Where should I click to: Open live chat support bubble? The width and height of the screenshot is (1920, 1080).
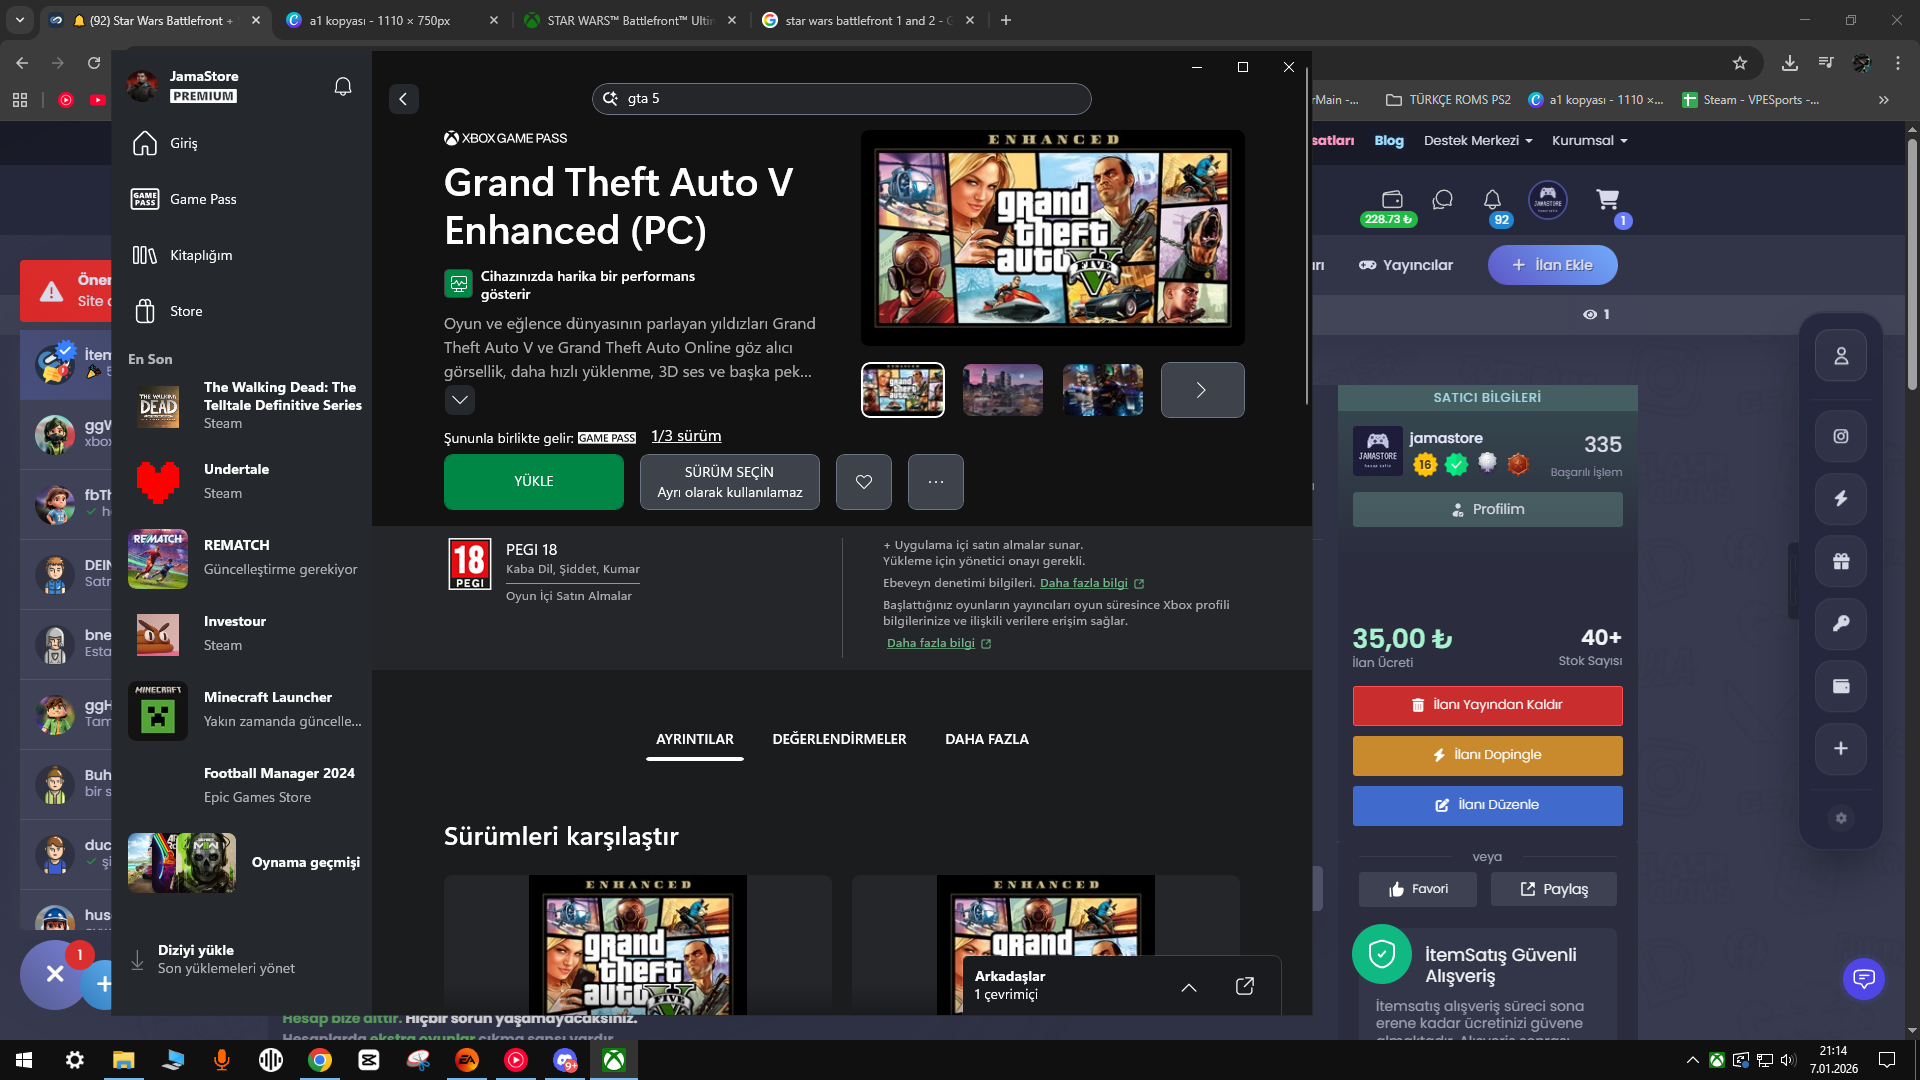coord(1864,979)
